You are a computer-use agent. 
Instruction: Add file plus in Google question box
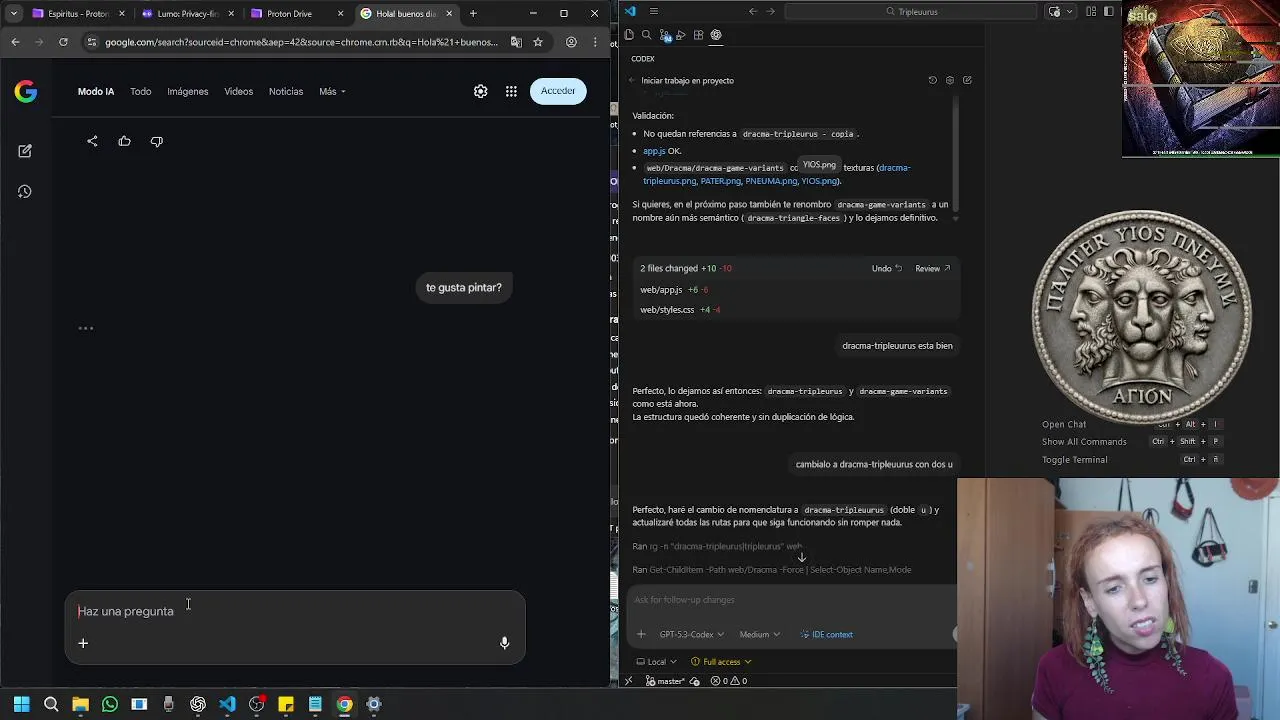pos(83,643)
